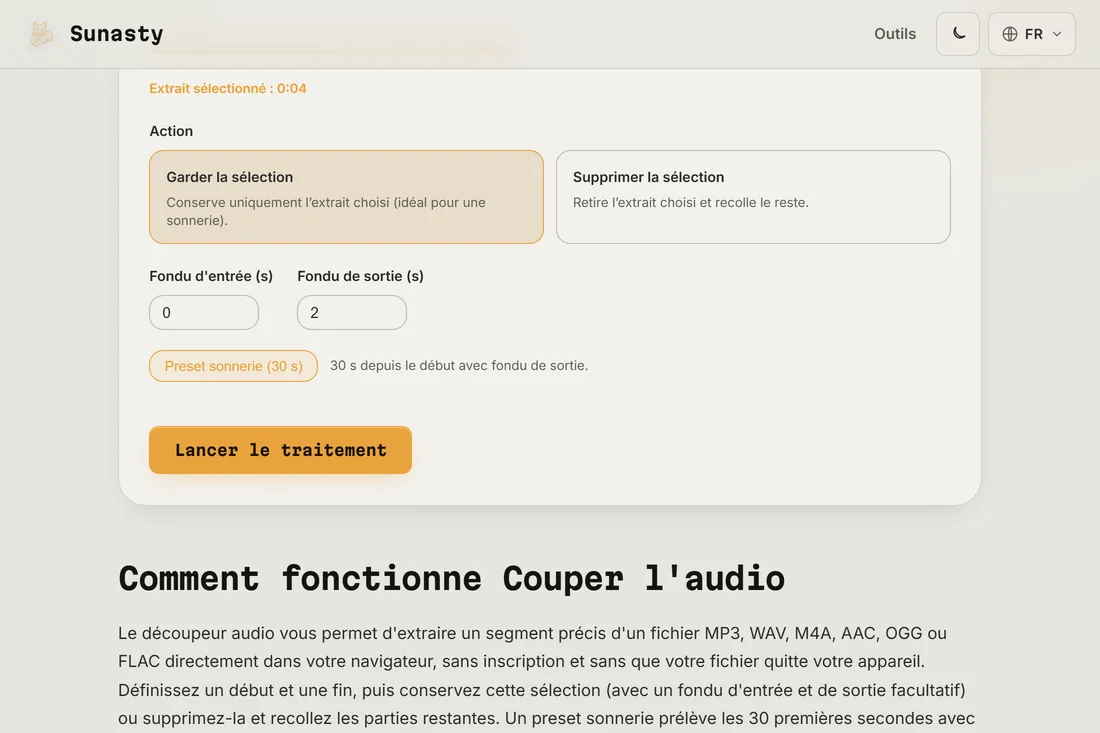Click the Fondu d'entrée (s) label
This screenshot has height=733, width=1100.
coord(210,276)
